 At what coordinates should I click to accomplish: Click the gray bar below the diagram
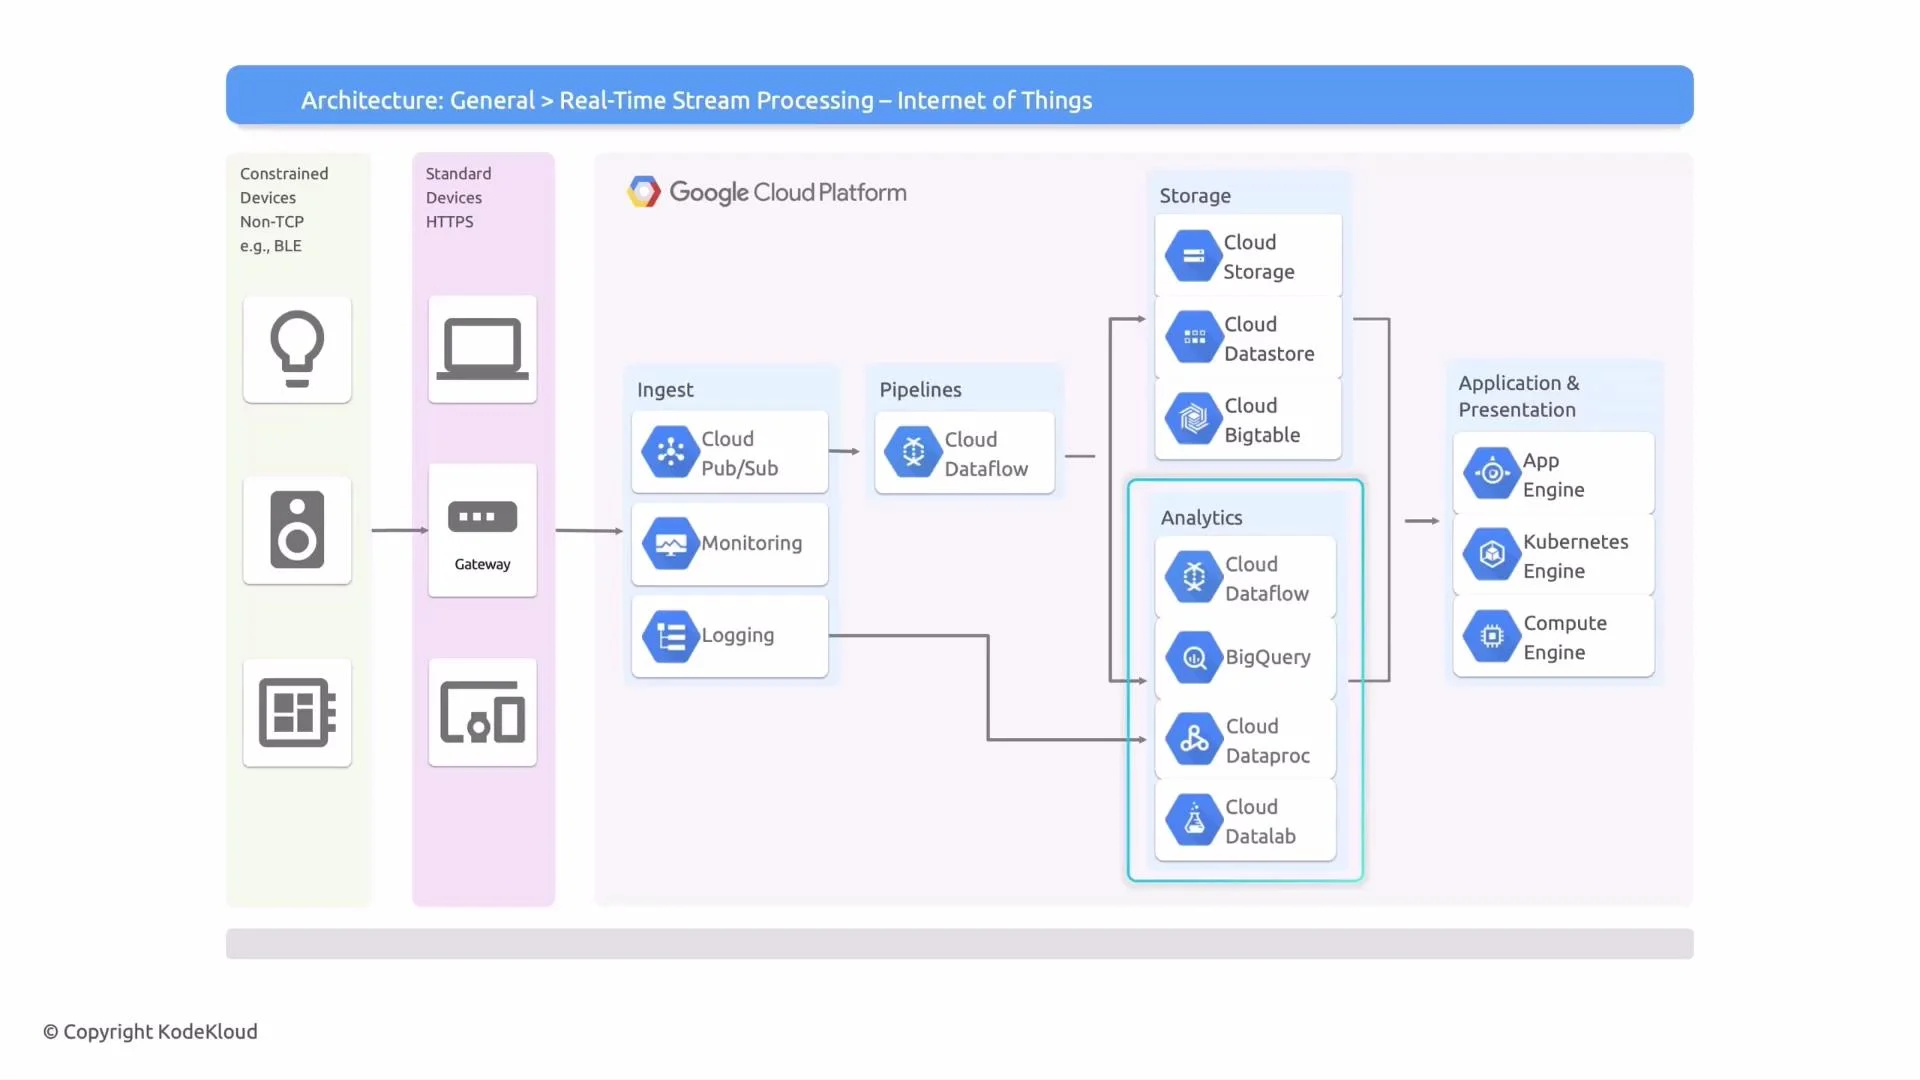pyautogui.click(x=959, y=943)
